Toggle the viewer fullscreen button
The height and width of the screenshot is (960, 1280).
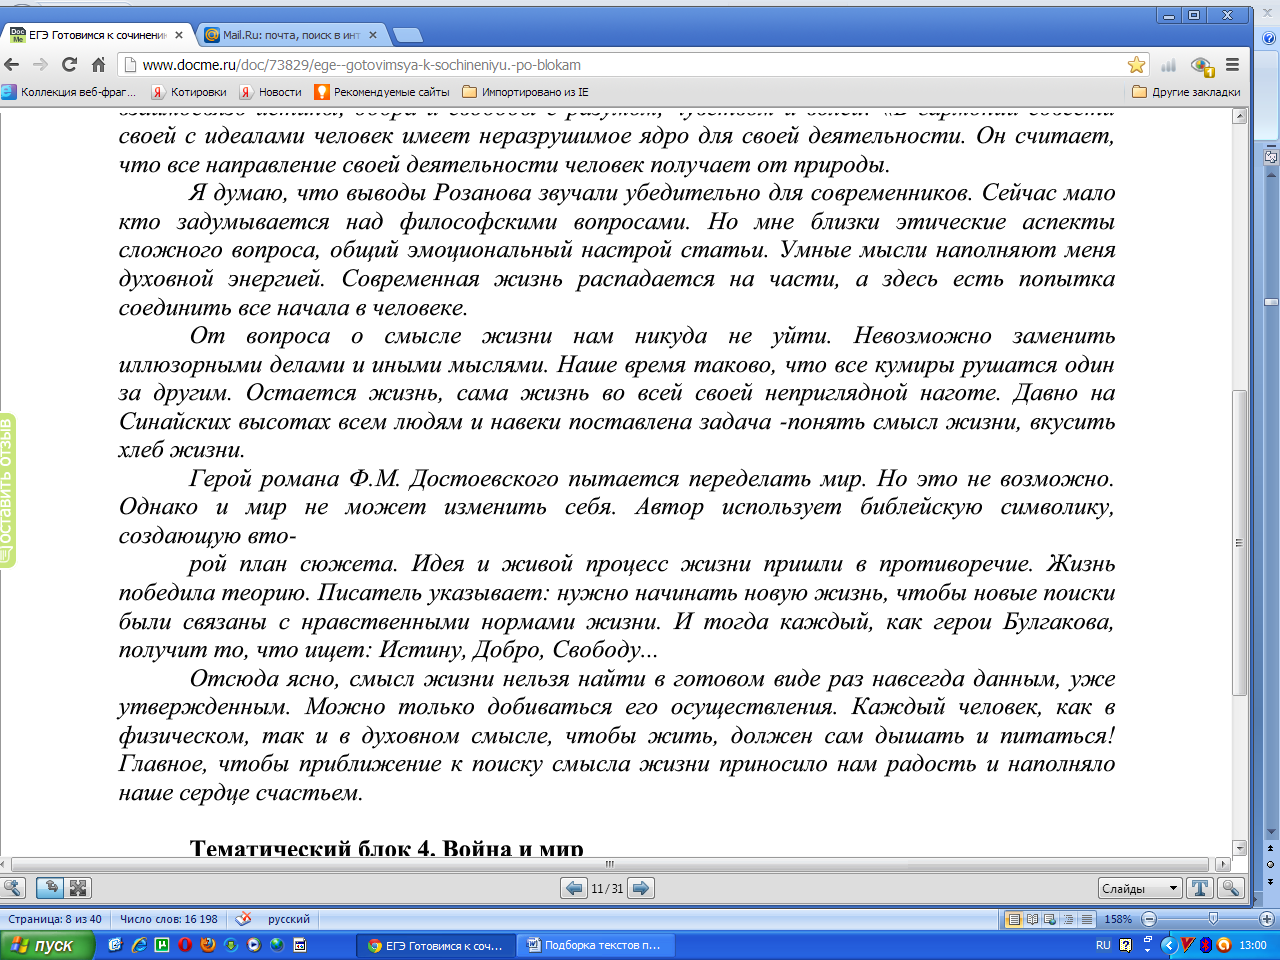coord(78,888)
